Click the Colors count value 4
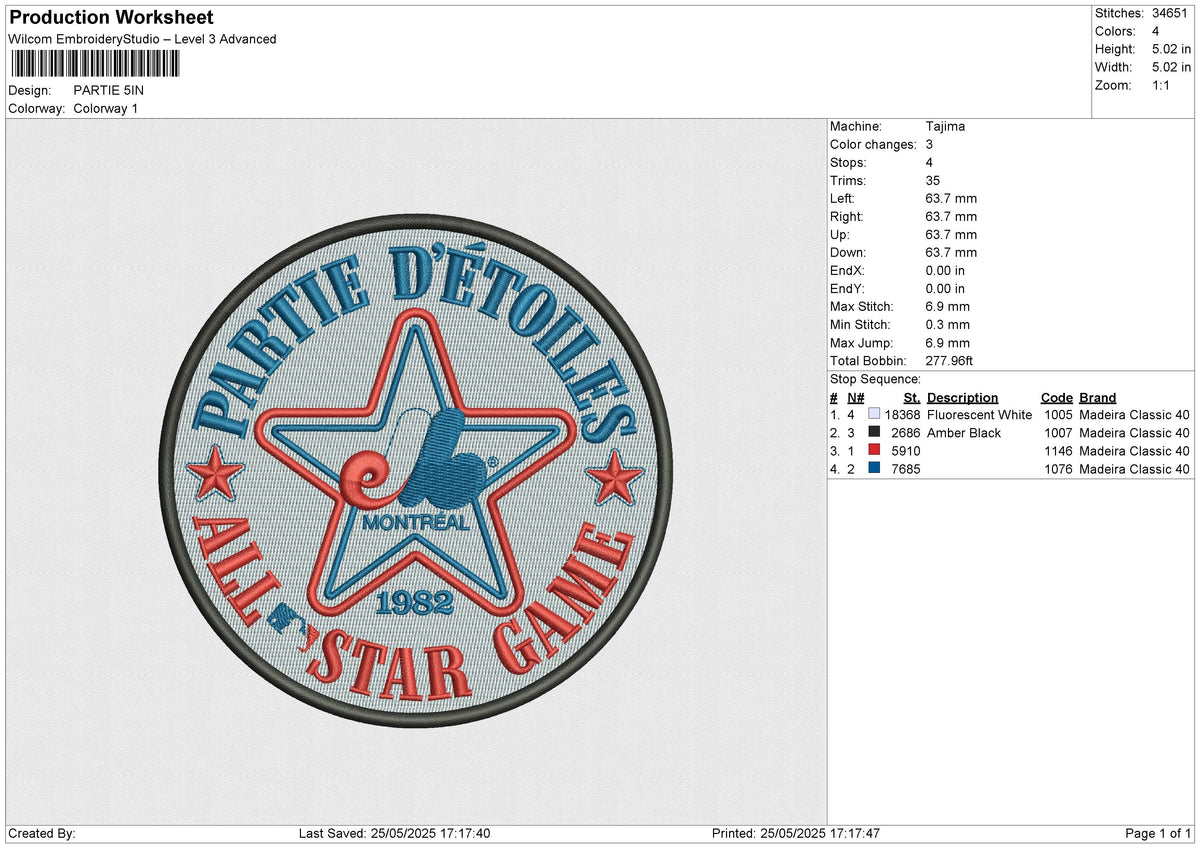This screenshot has width=1200, height=848. tap(1156, 31)
